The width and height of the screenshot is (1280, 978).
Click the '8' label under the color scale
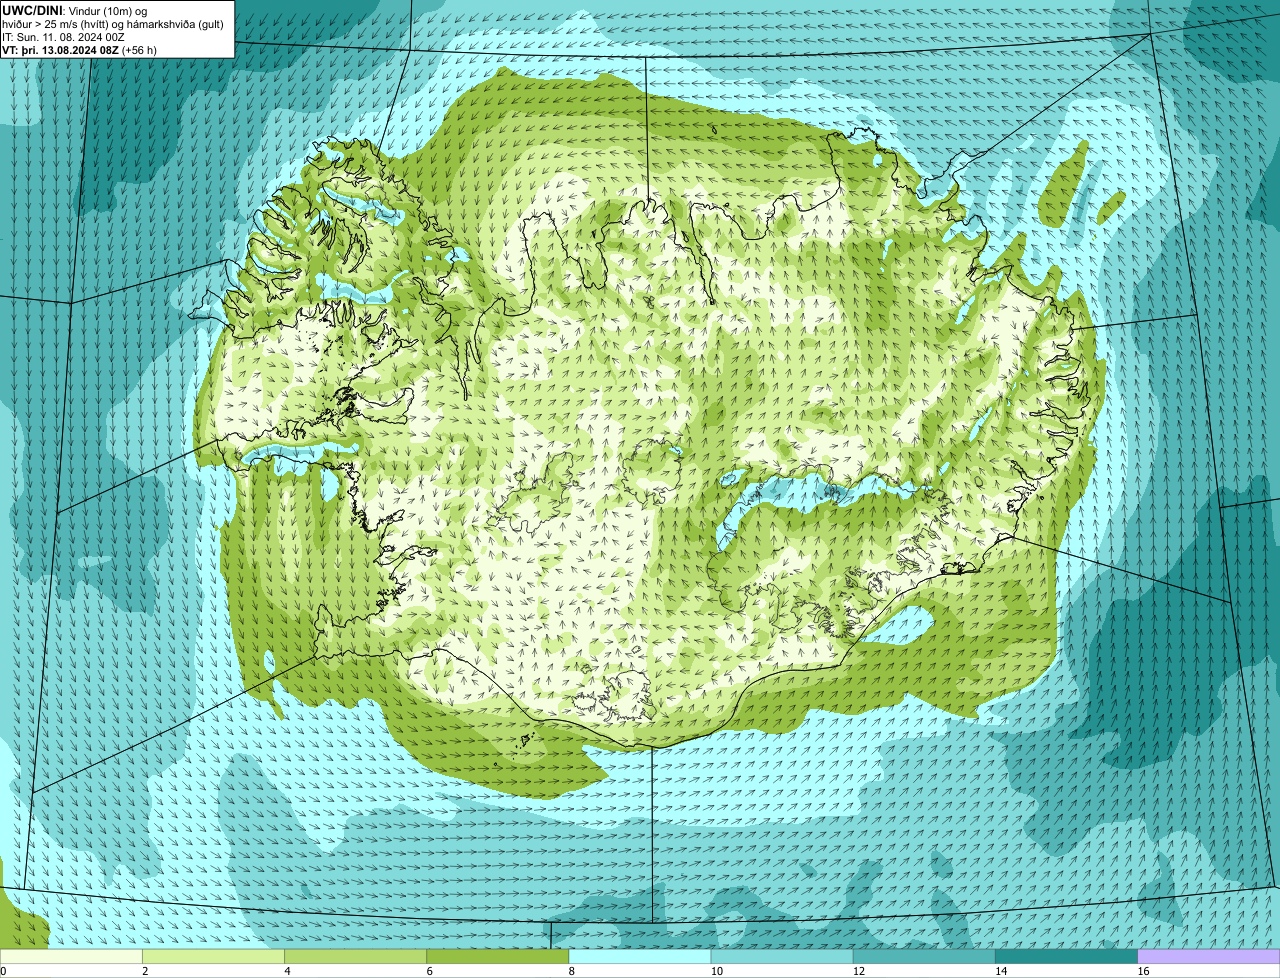[x=572, y=971]
